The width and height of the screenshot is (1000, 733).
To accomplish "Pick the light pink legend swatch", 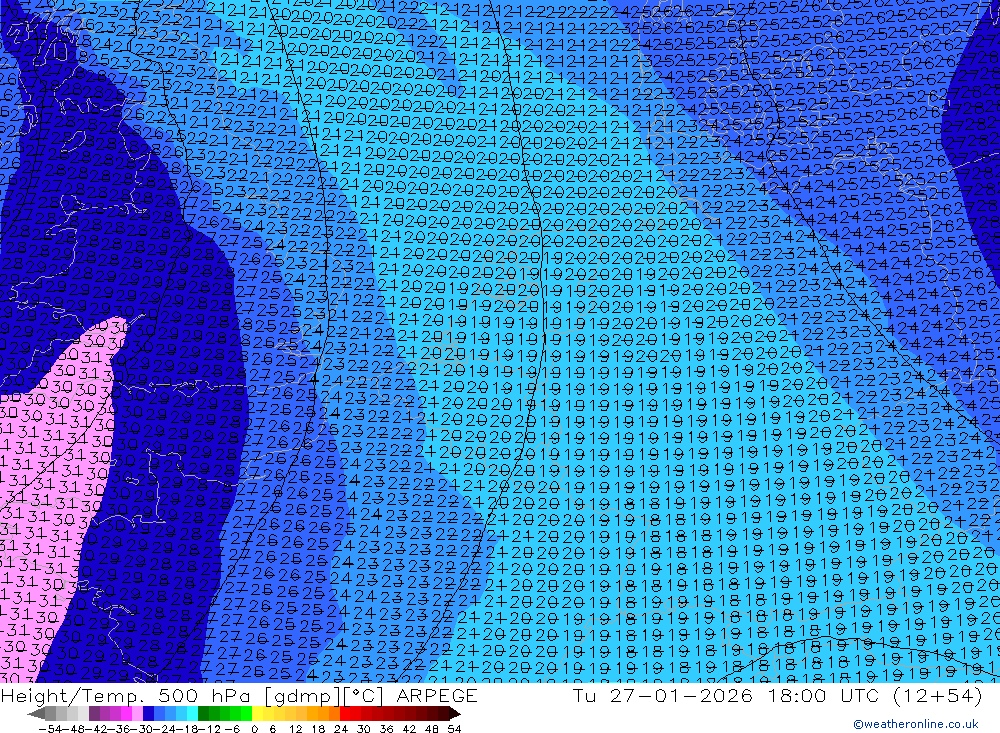I will [x=137, y=714].
